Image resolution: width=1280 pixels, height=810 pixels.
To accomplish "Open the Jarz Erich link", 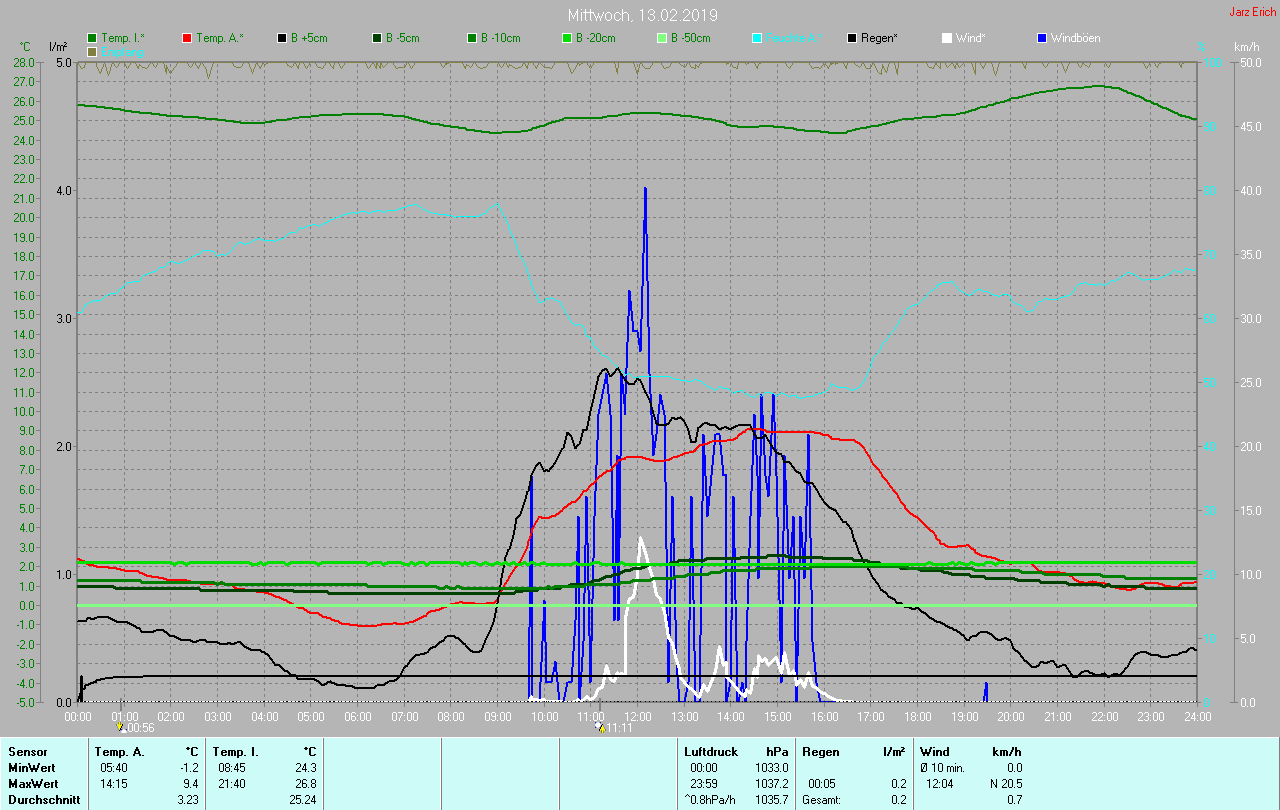I will [1252, 12].
